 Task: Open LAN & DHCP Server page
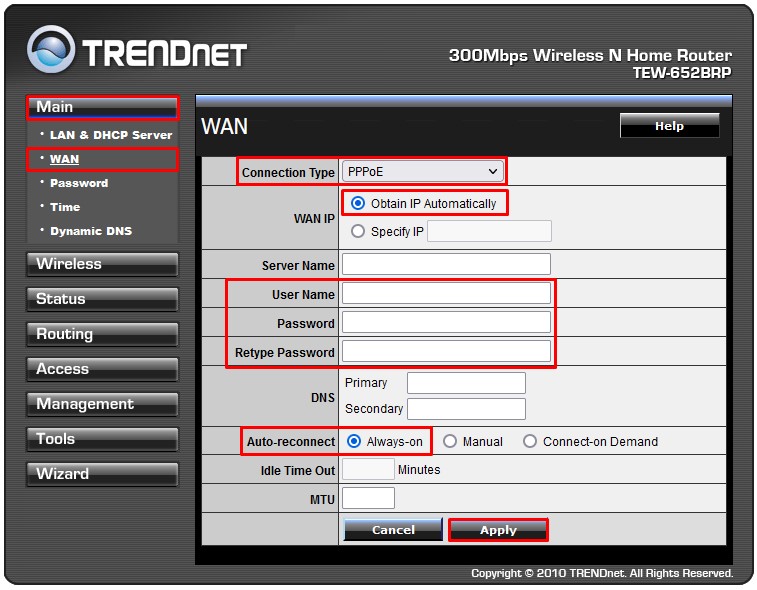click(110, 135)
